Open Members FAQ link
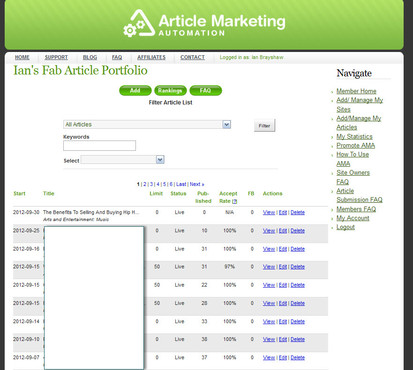The width and height of the screenshot is (413, 370). point(356,209)
